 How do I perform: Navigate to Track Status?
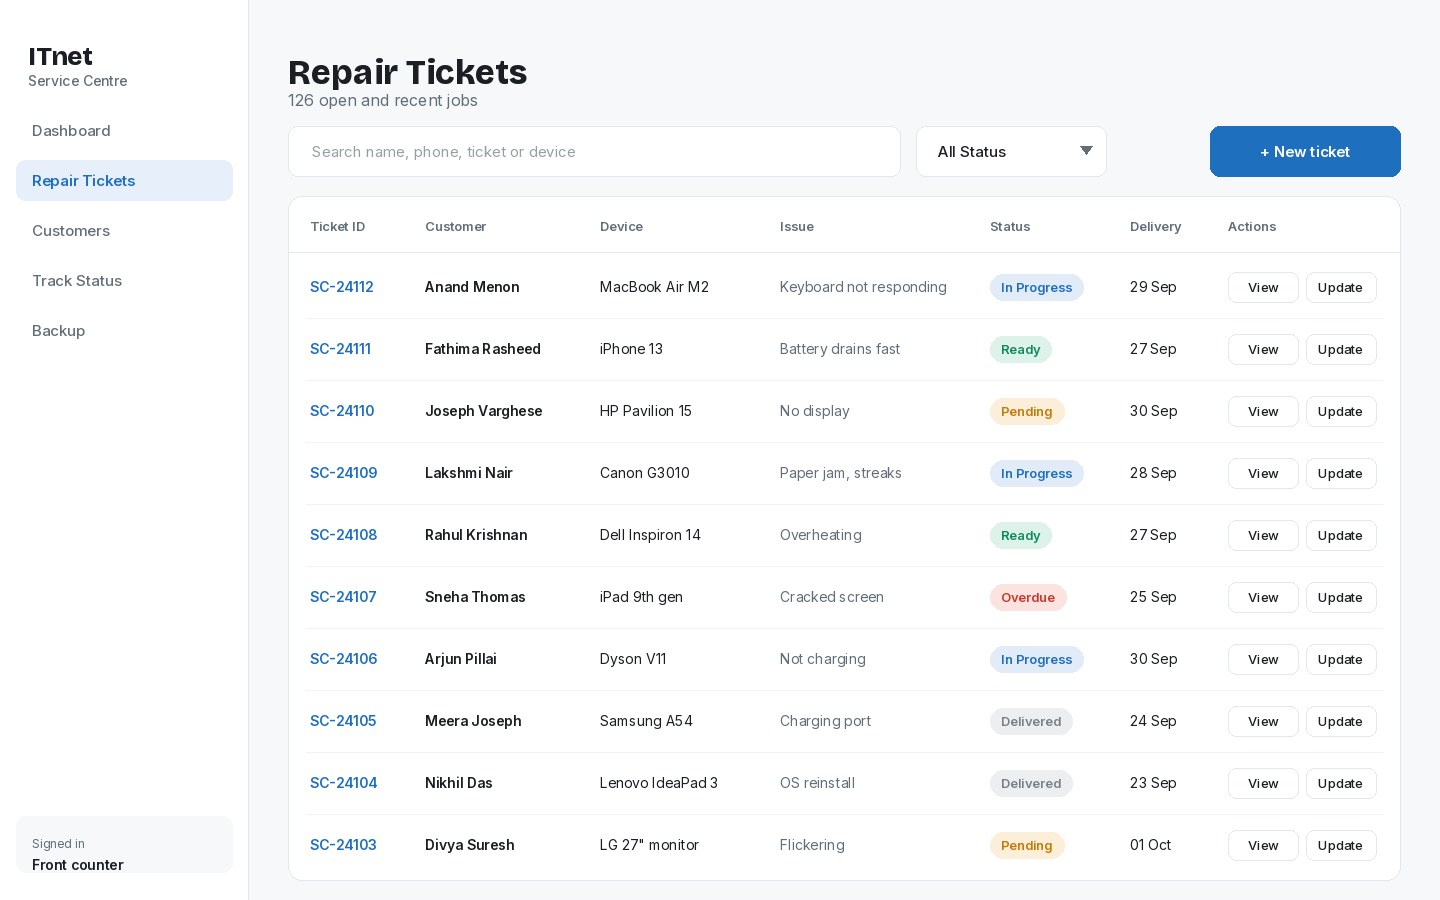pyautogui.click(x=124, y=281)
